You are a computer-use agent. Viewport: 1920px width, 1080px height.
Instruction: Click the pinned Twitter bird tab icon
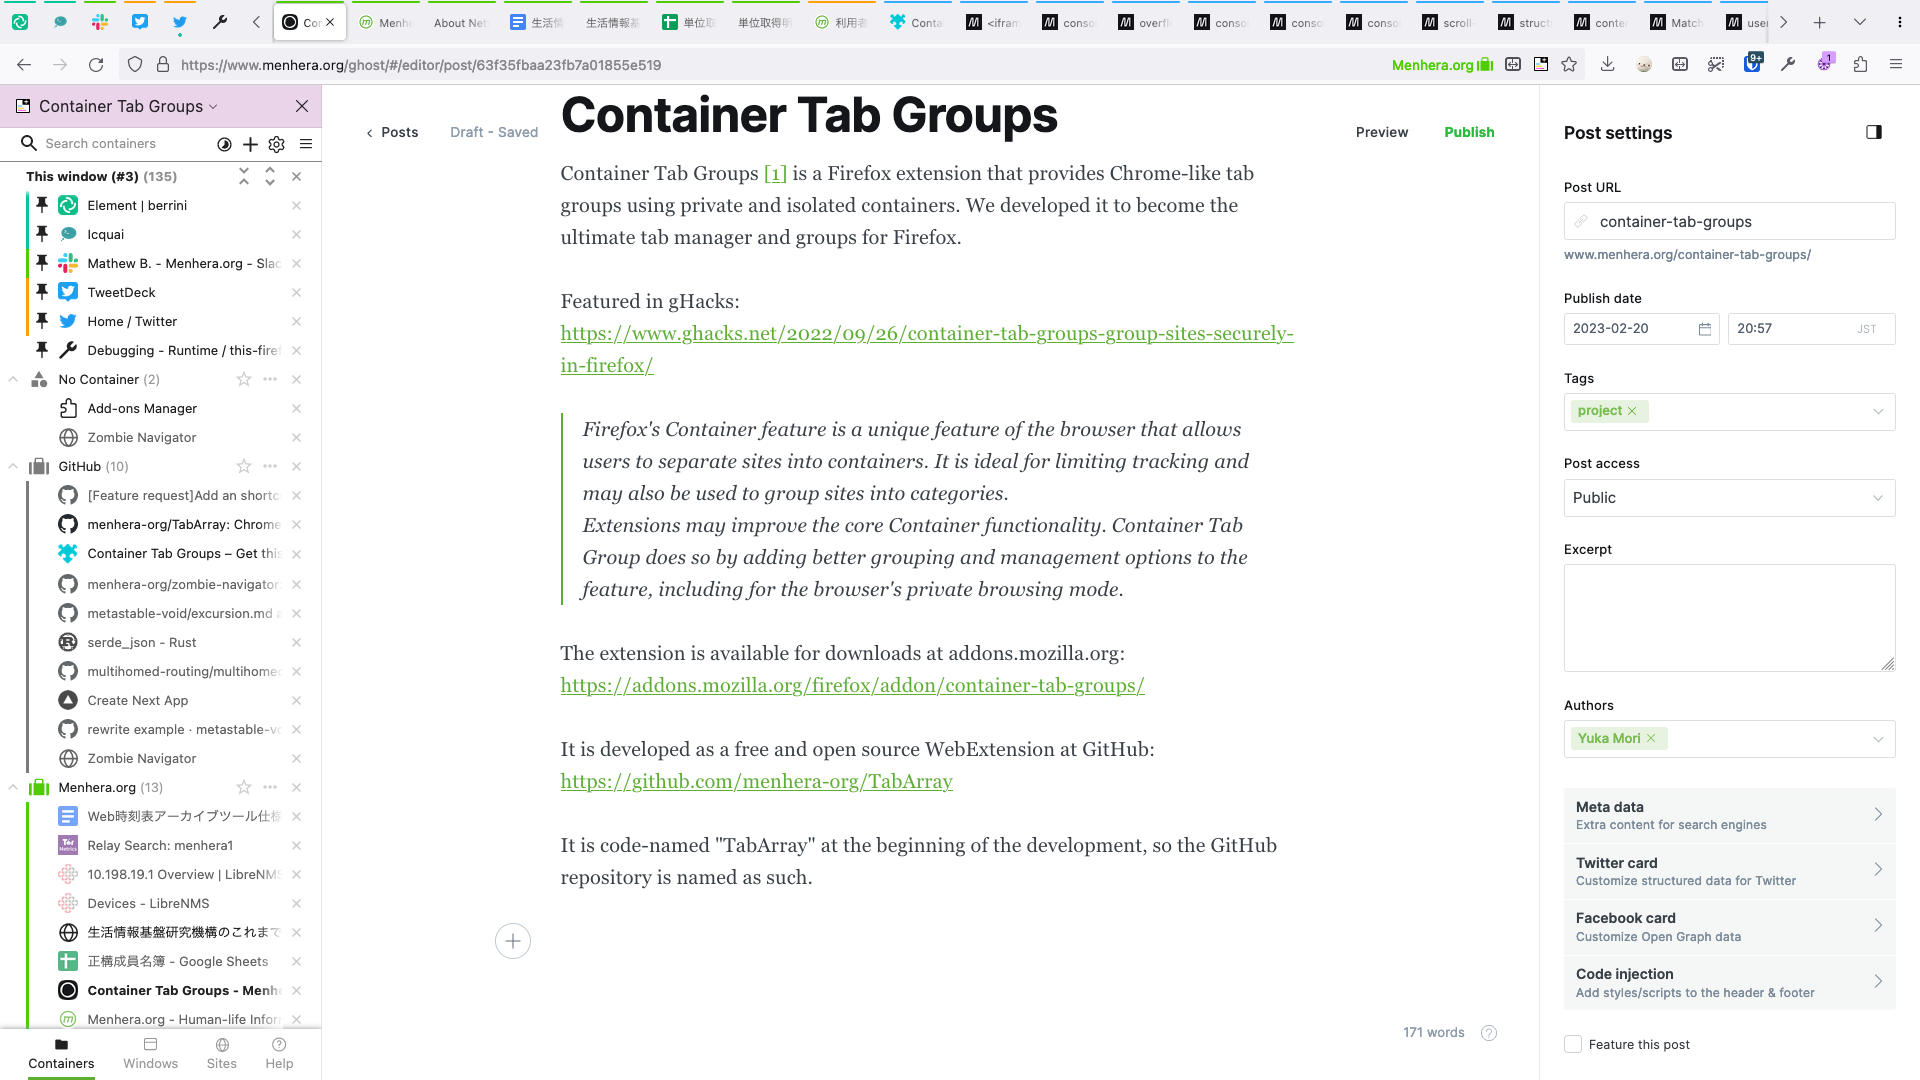pos(180,22)
